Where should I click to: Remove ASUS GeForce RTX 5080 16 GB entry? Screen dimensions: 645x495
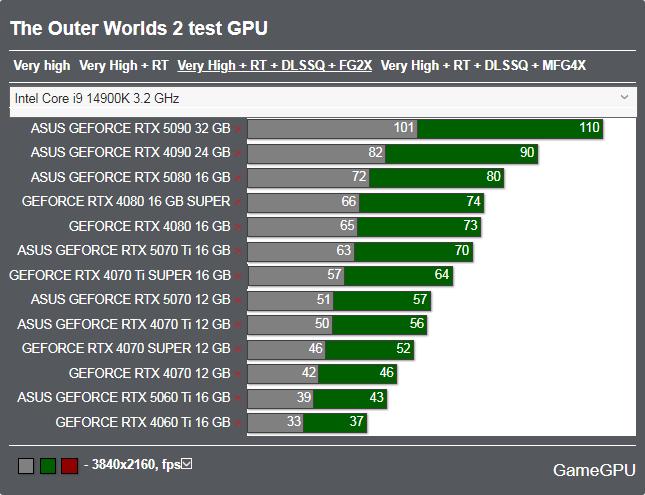tap(238, 178)
